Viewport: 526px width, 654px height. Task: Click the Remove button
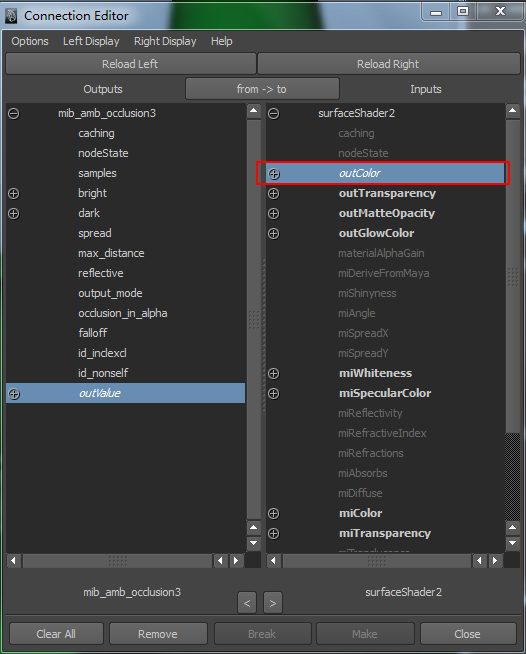point(158,634)
